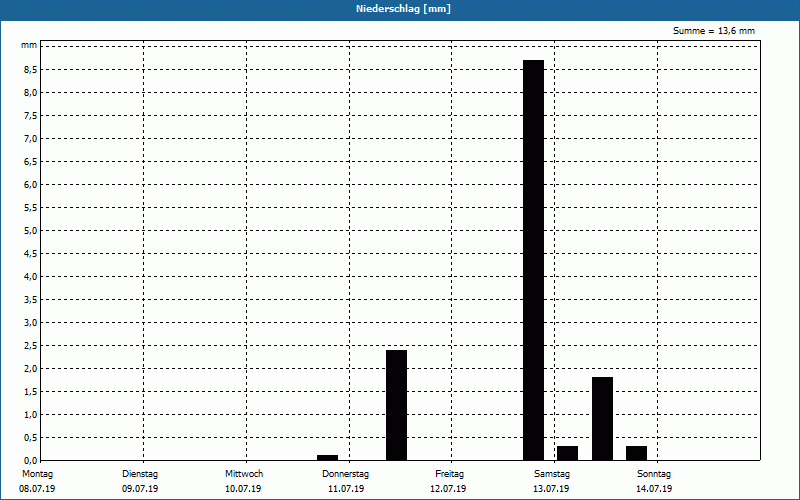Screen dimensions: 800x500
Task: Click the 0,0 y-axis label
Action: point(31,461)
